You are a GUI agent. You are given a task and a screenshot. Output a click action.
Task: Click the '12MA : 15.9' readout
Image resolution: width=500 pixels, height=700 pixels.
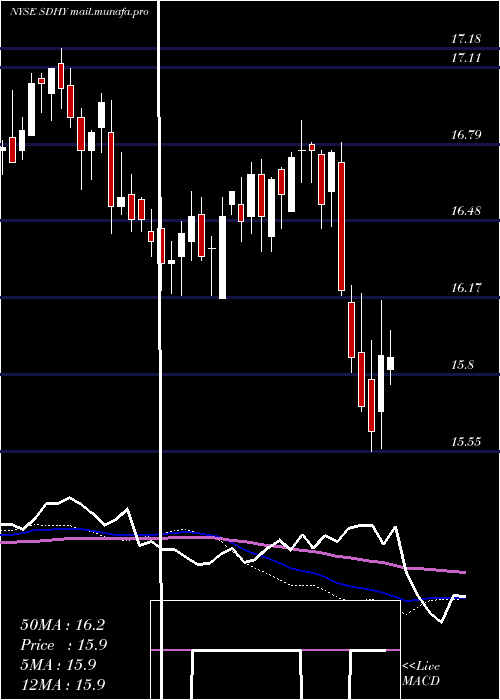pyautogui.click(x=62, y=684)
